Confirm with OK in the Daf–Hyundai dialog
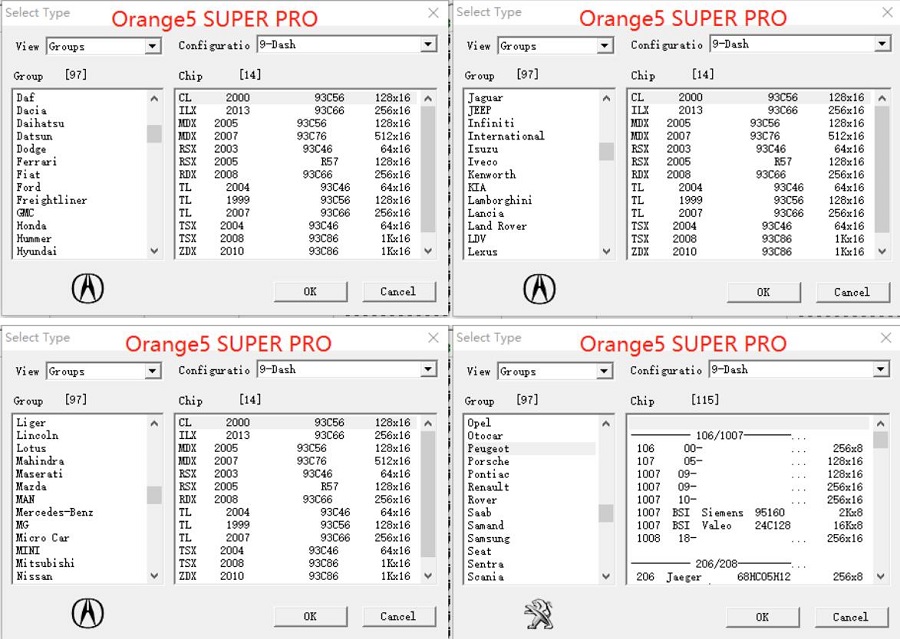The image size is (900, 639). pyautogui.click(x=311, y=292)
